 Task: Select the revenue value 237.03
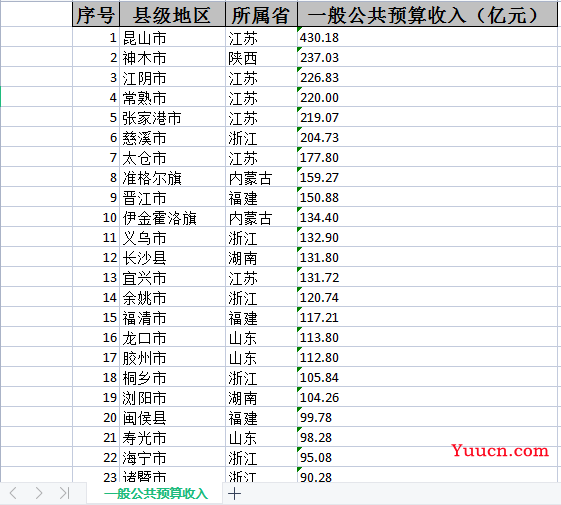(427, 57)
